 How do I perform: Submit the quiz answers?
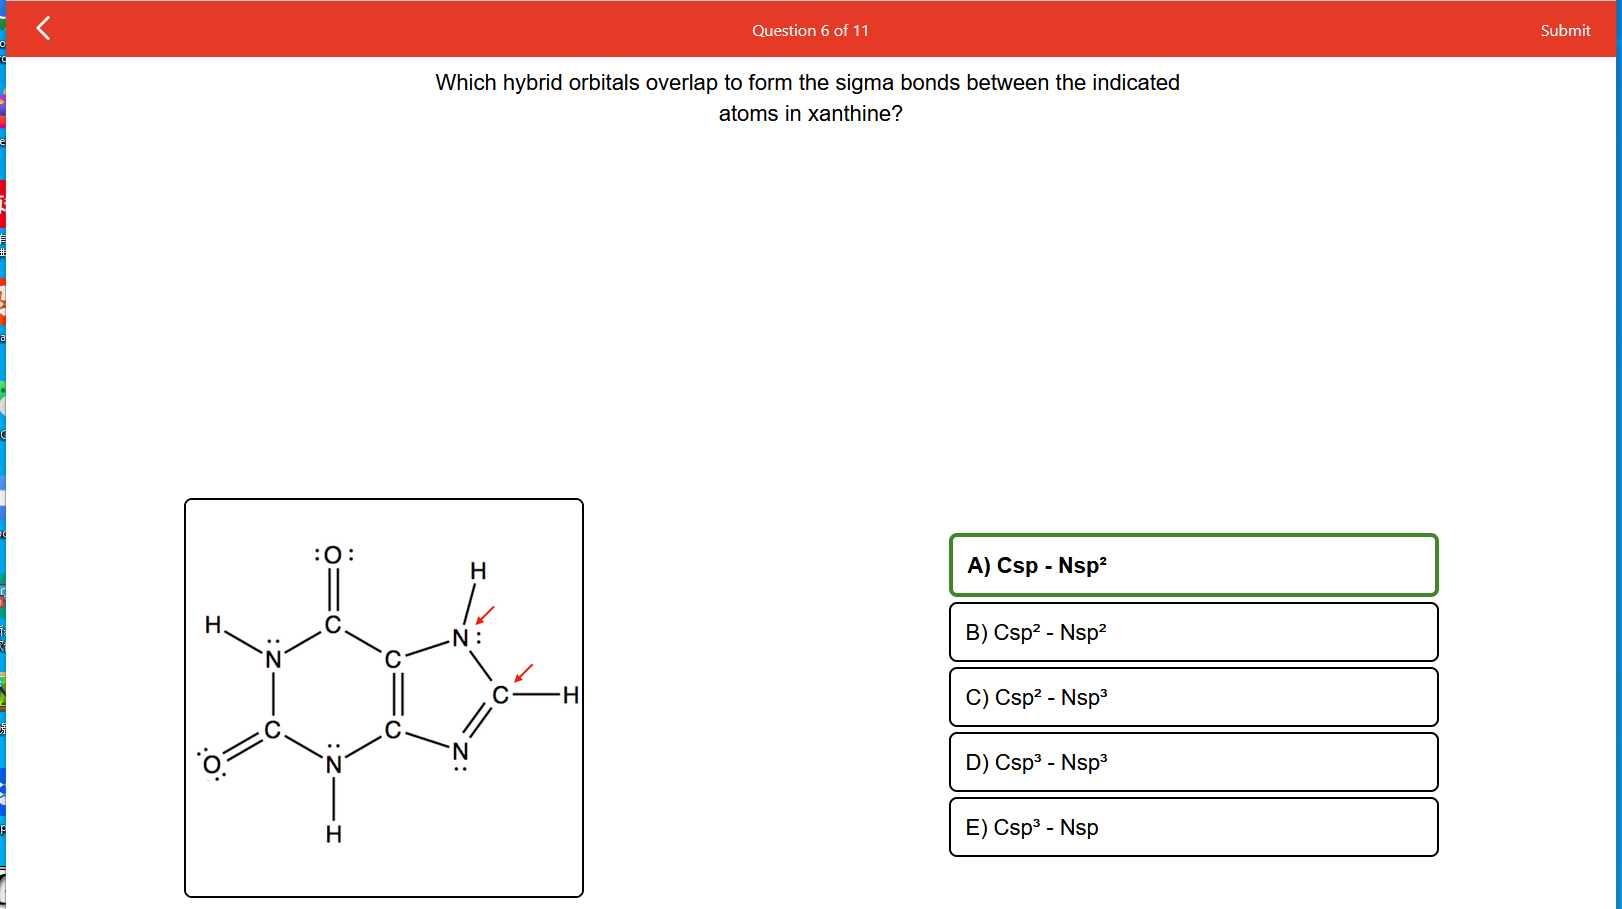[1565, 31]
